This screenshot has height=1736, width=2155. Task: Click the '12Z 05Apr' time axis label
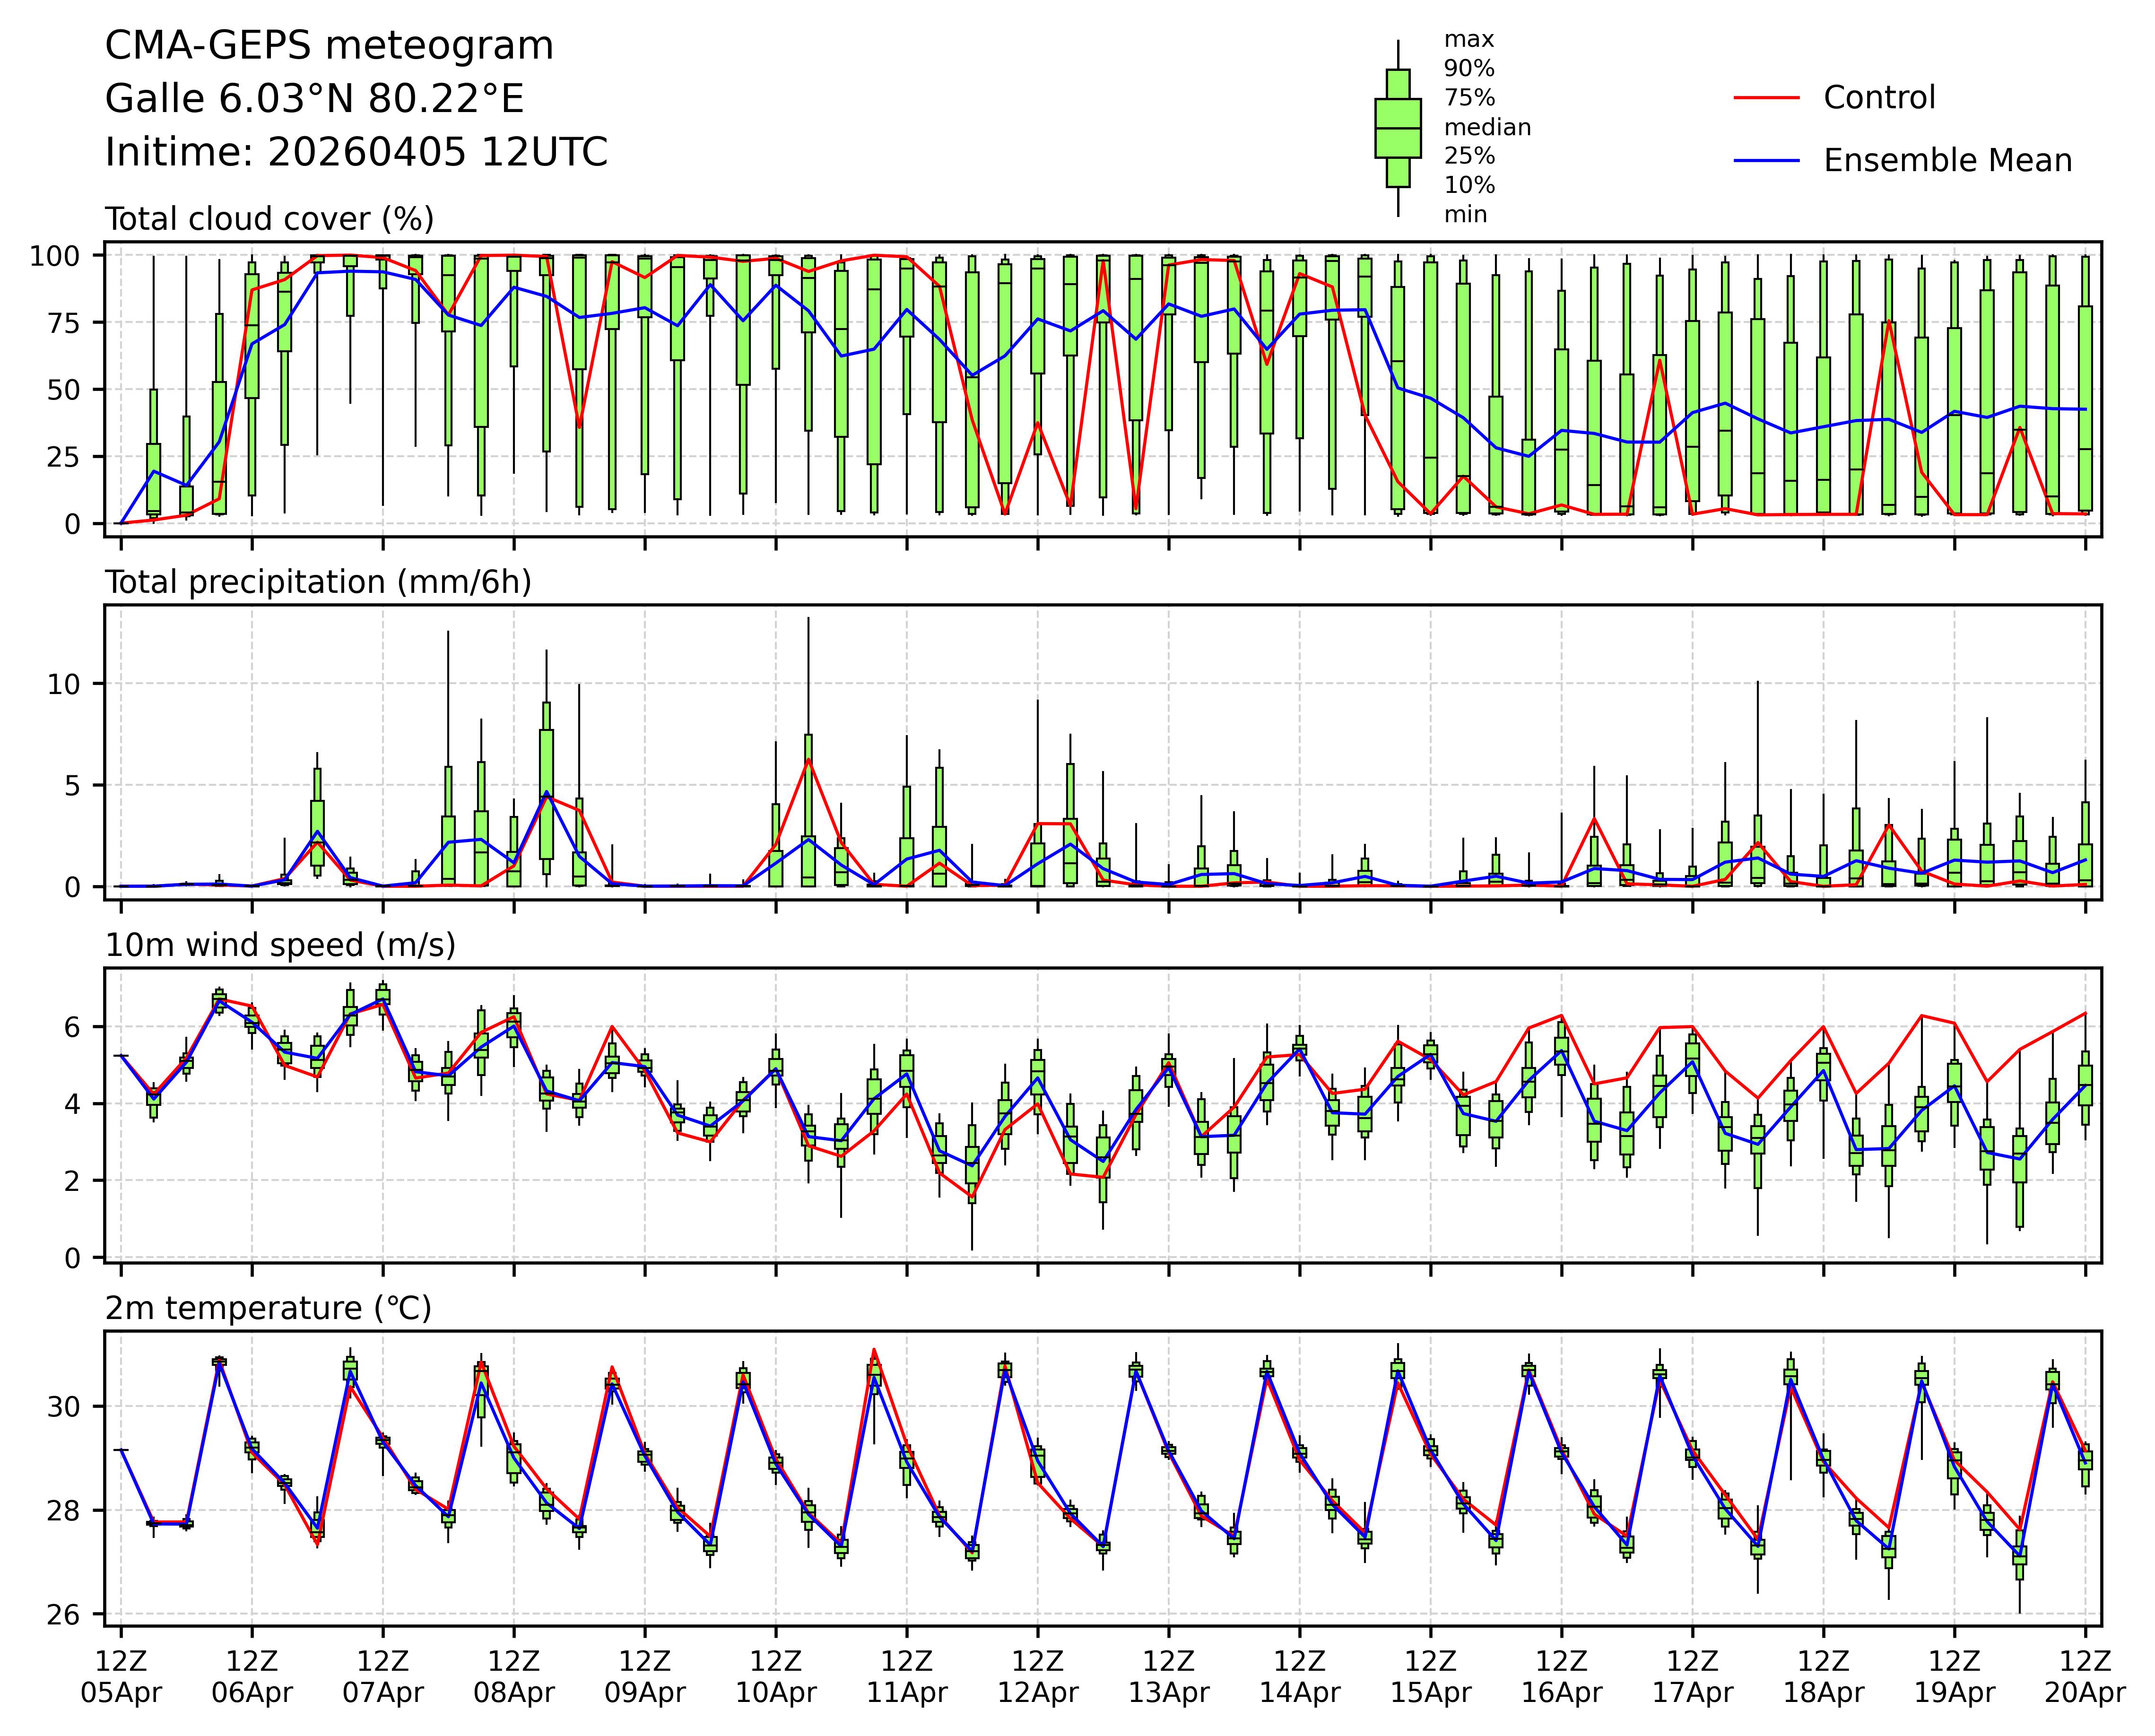coord(121,1677)
